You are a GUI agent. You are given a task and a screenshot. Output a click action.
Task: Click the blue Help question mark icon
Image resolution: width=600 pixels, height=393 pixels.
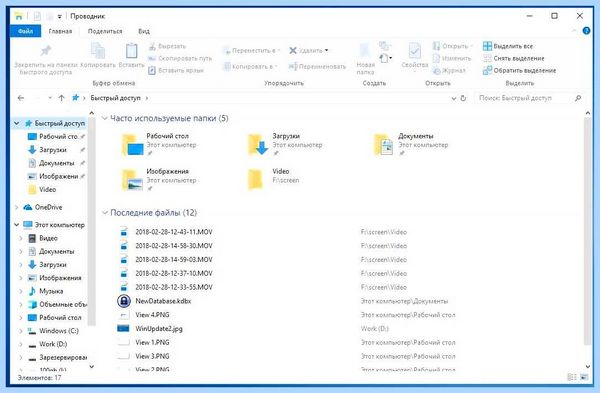pyautogui.click(x=586, y=31)
